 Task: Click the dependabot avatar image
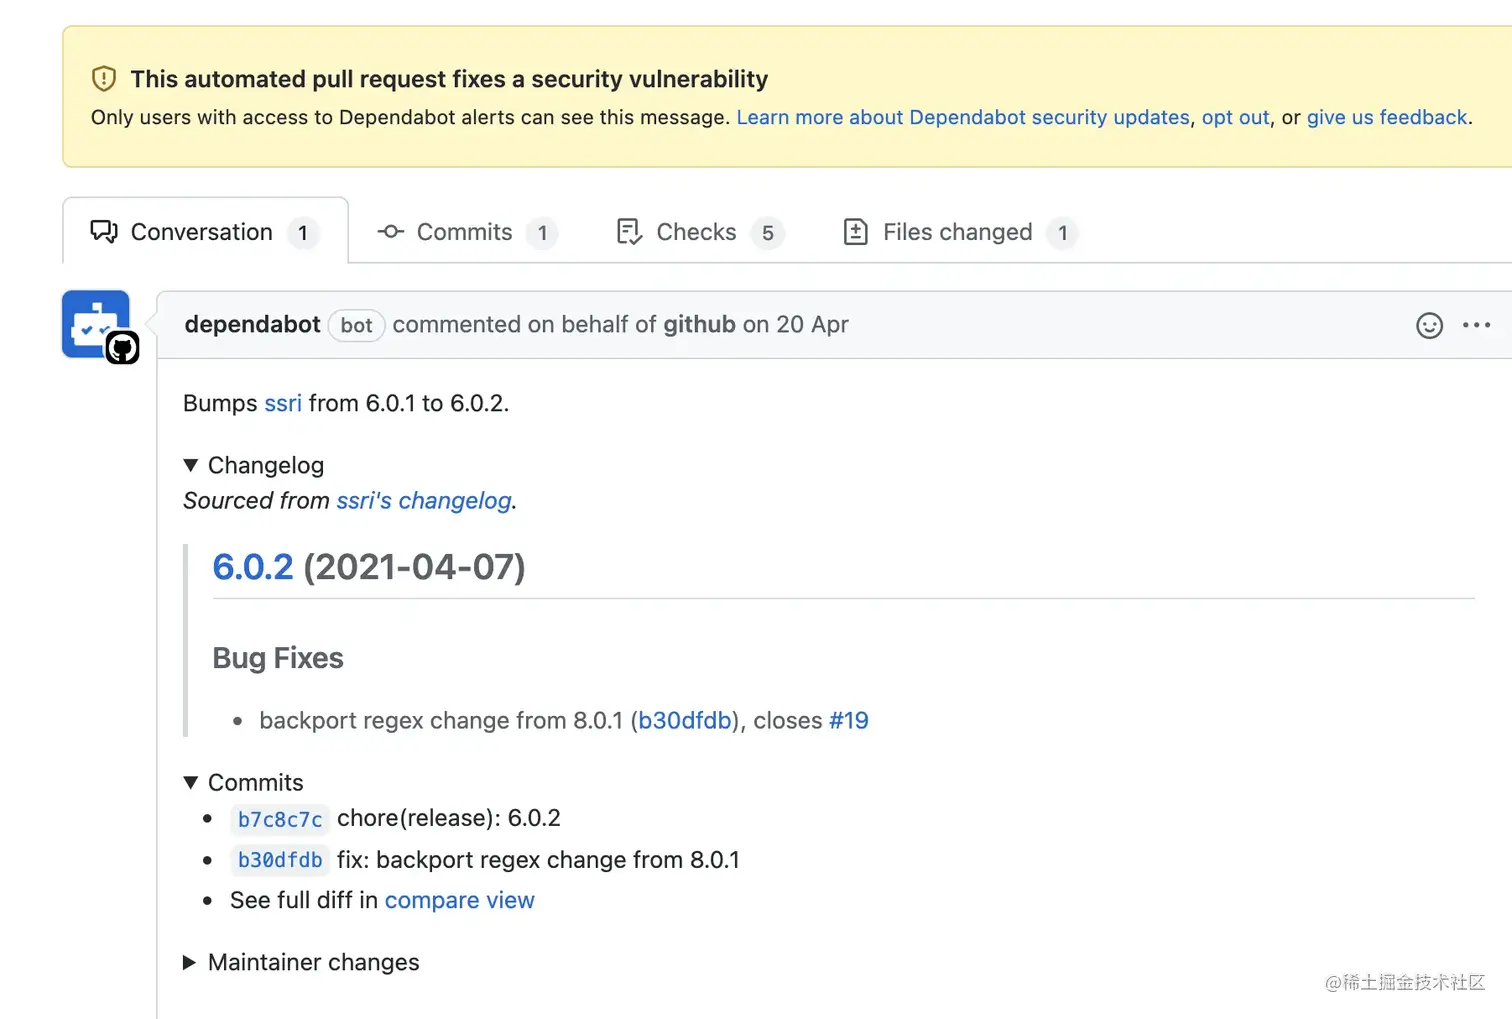tap(96, 324)
